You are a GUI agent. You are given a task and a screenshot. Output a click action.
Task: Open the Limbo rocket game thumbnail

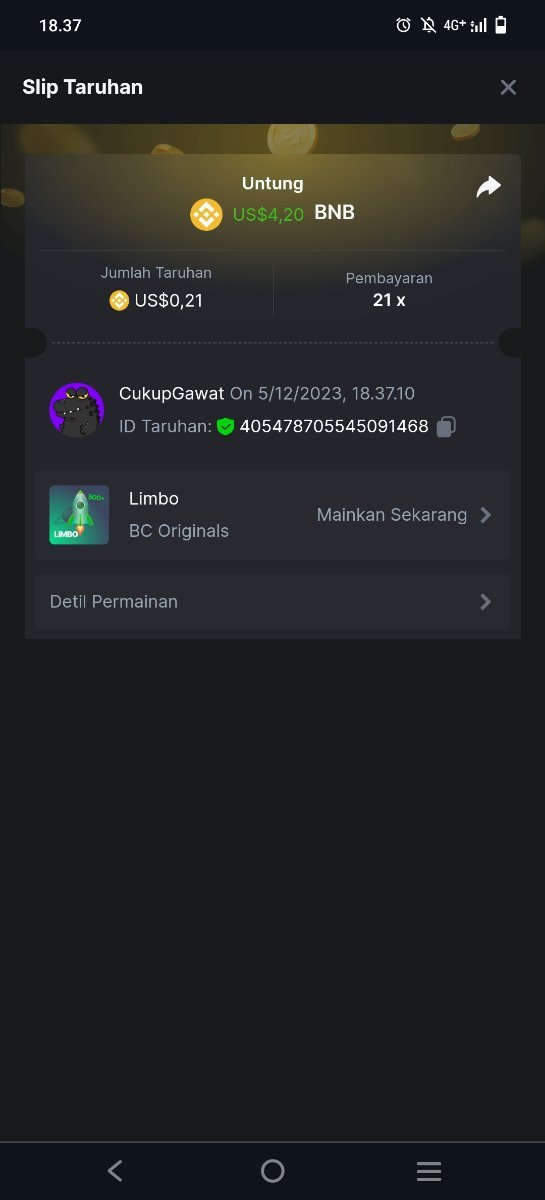point(79,515)
